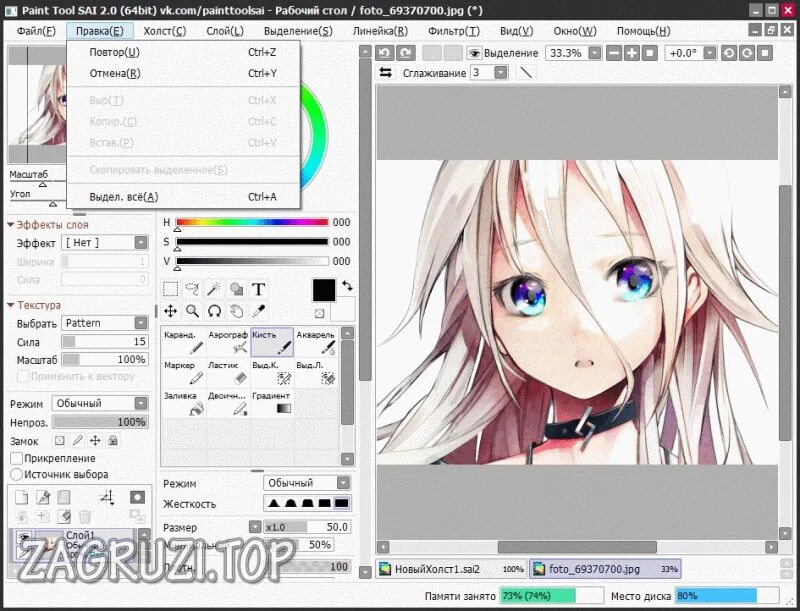Open the Фильтр(T) menu

click(x=454, y=31)
